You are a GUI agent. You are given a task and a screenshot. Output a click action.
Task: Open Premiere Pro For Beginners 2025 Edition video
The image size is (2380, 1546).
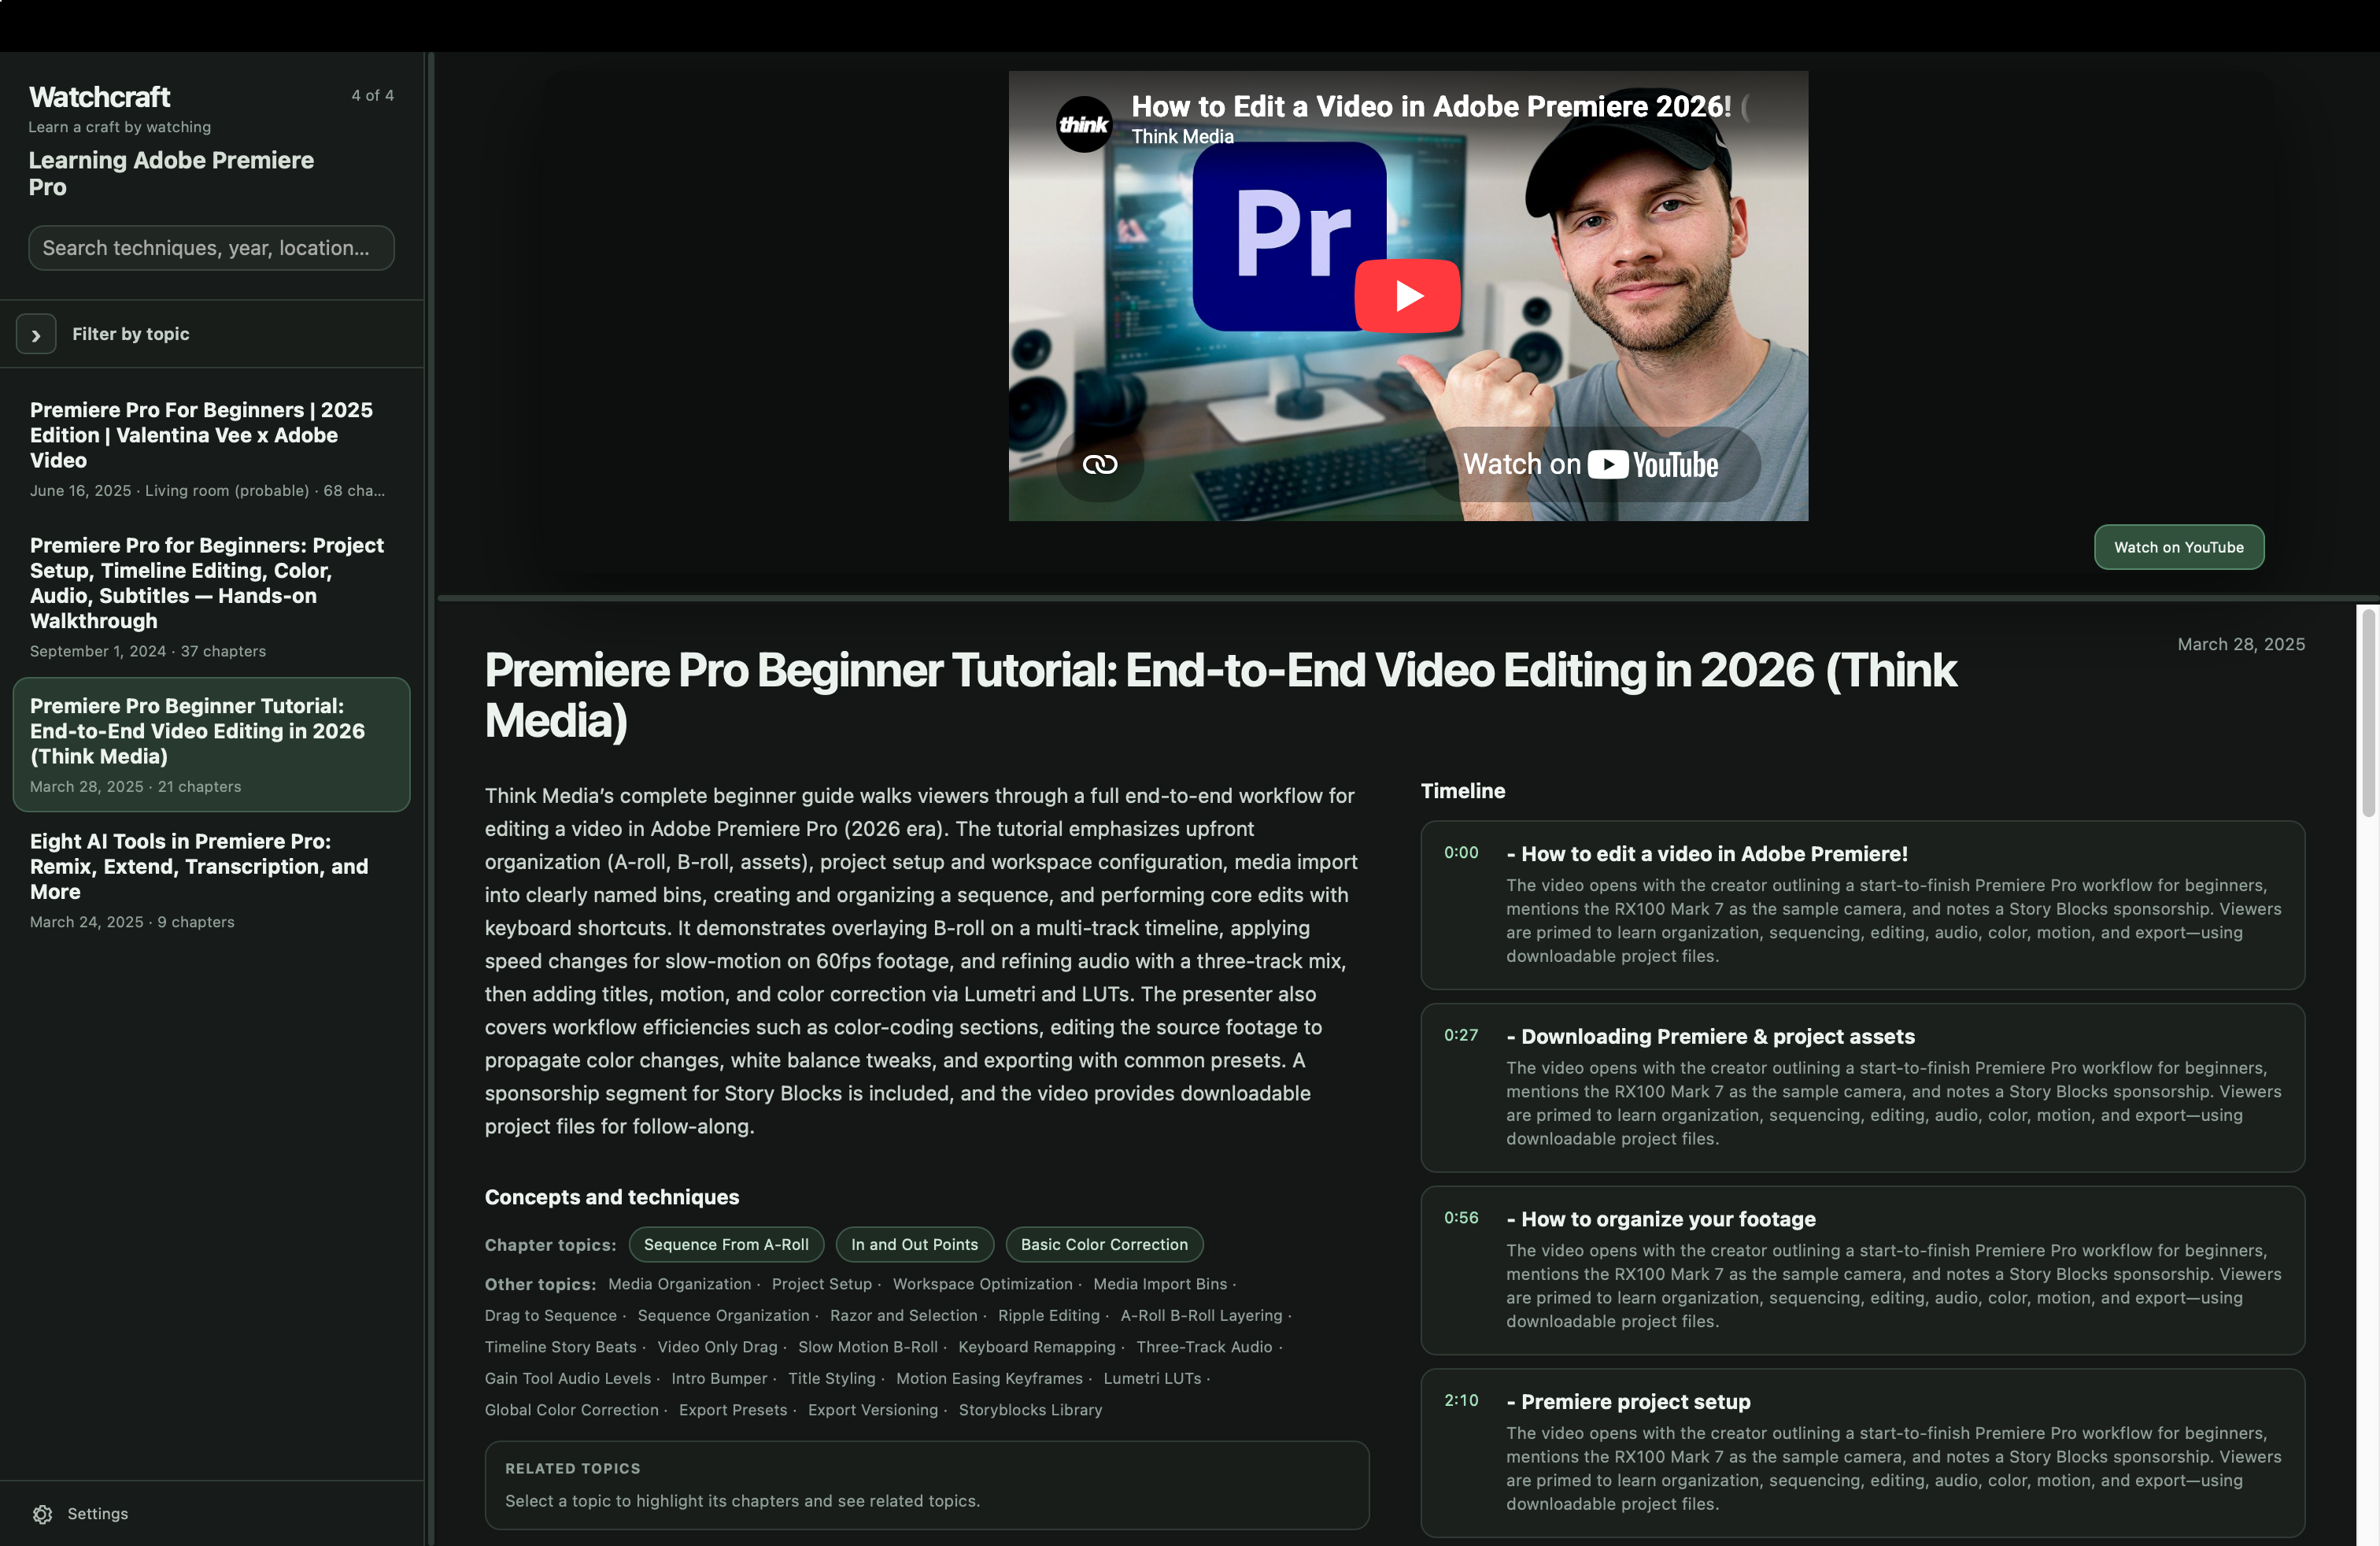[211, 448]
